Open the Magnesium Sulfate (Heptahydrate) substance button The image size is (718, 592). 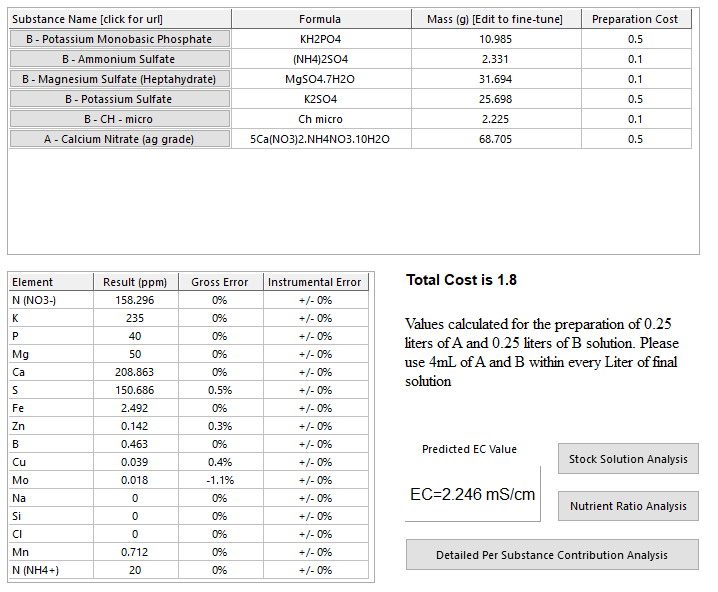point(120,79)
